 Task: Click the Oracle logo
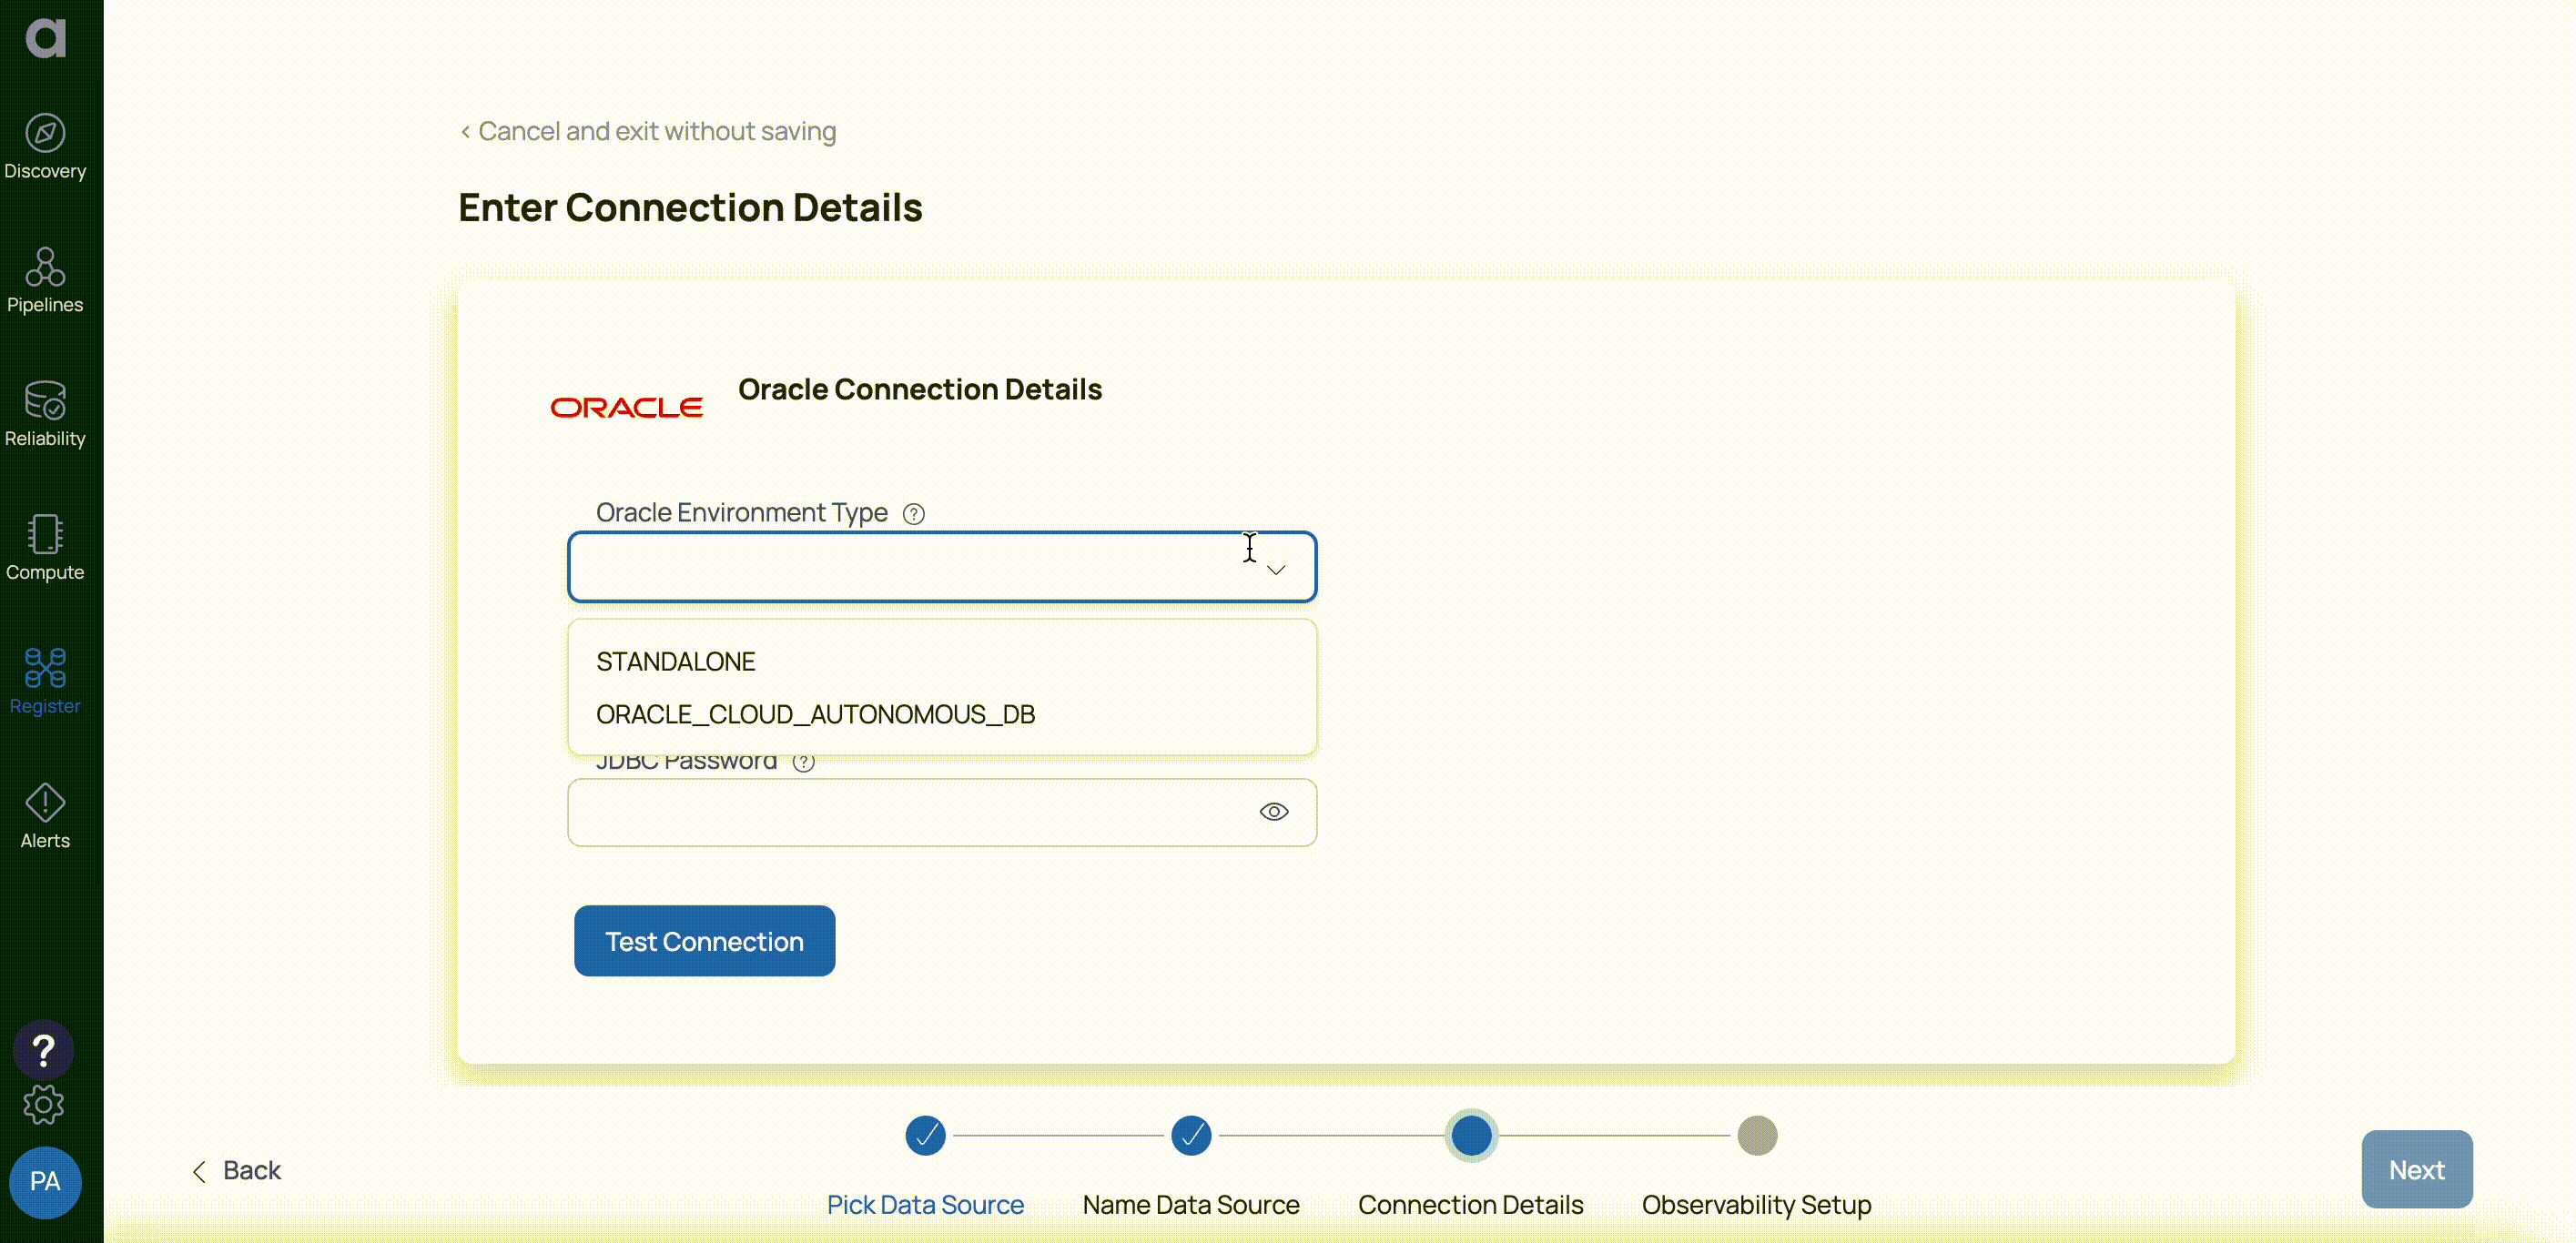[x=627, y=408]
